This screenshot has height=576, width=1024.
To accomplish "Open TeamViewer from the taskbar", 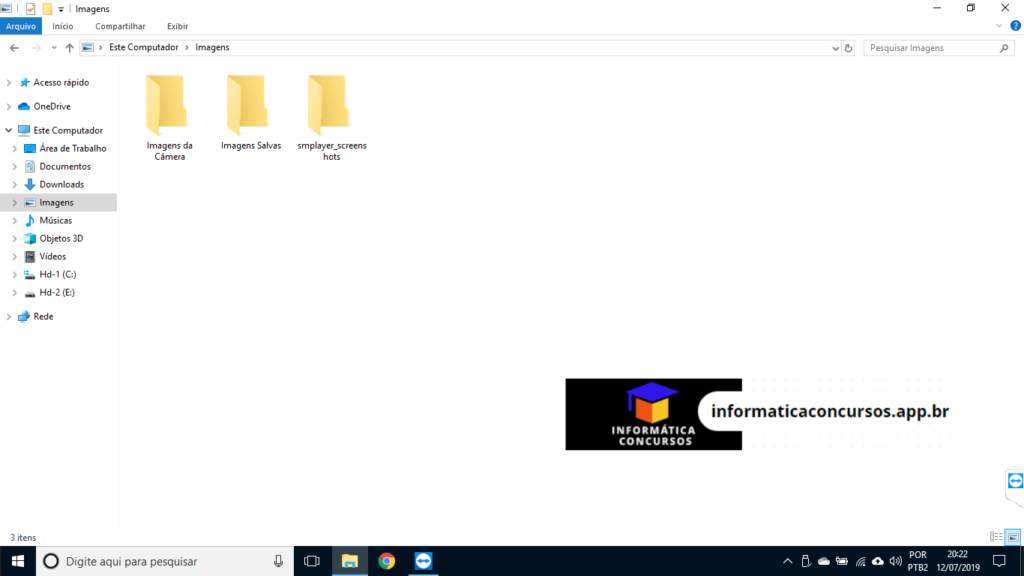I will 424,561.
